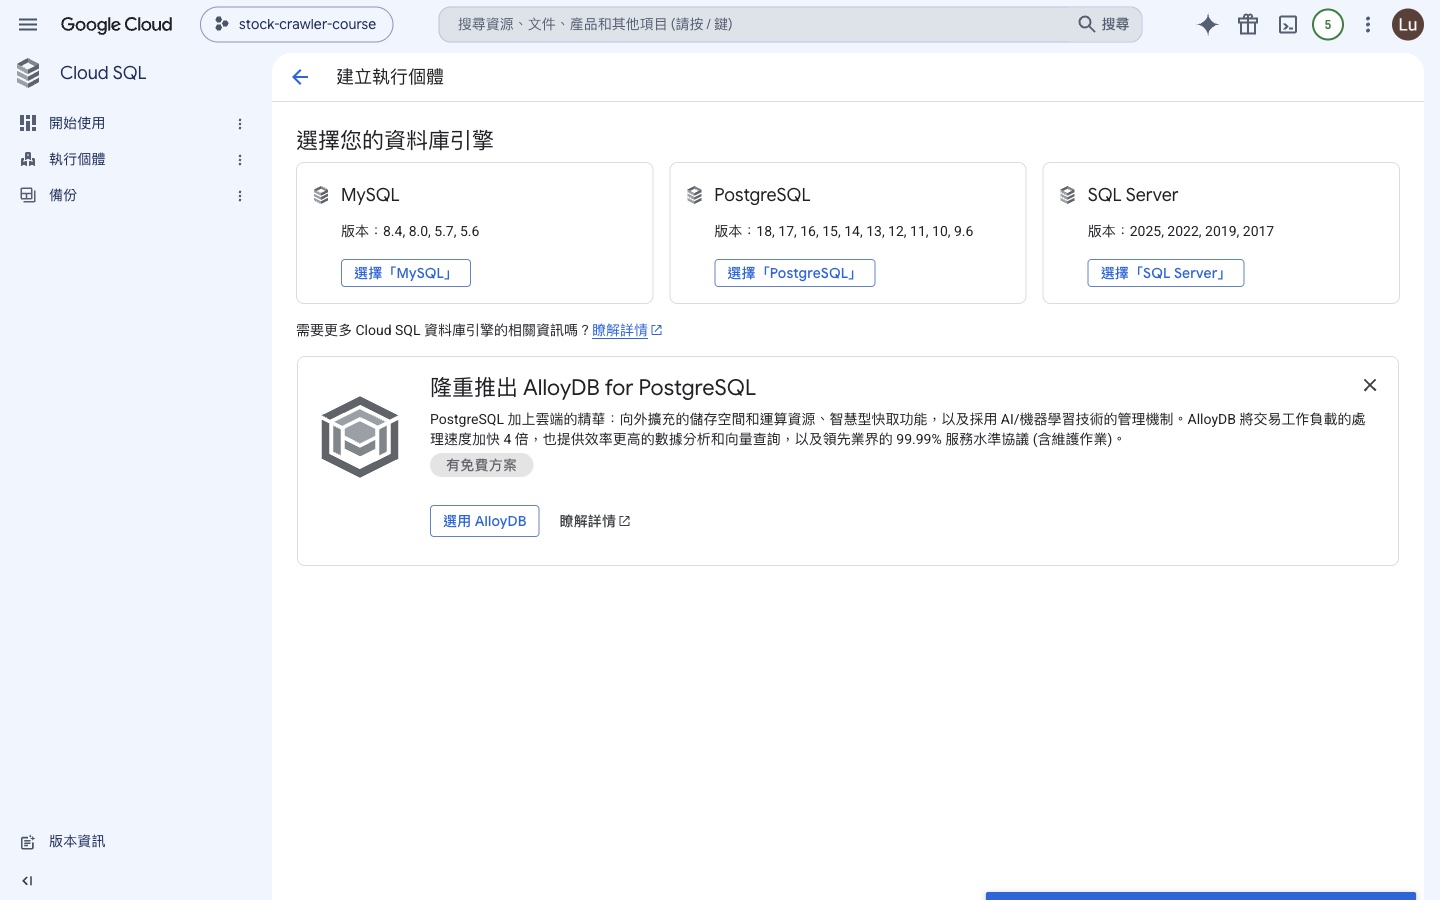Viewport: 1440px width, 900px height.
Task: Open the gift free trial icon
Action: (x=1248, y=25)
